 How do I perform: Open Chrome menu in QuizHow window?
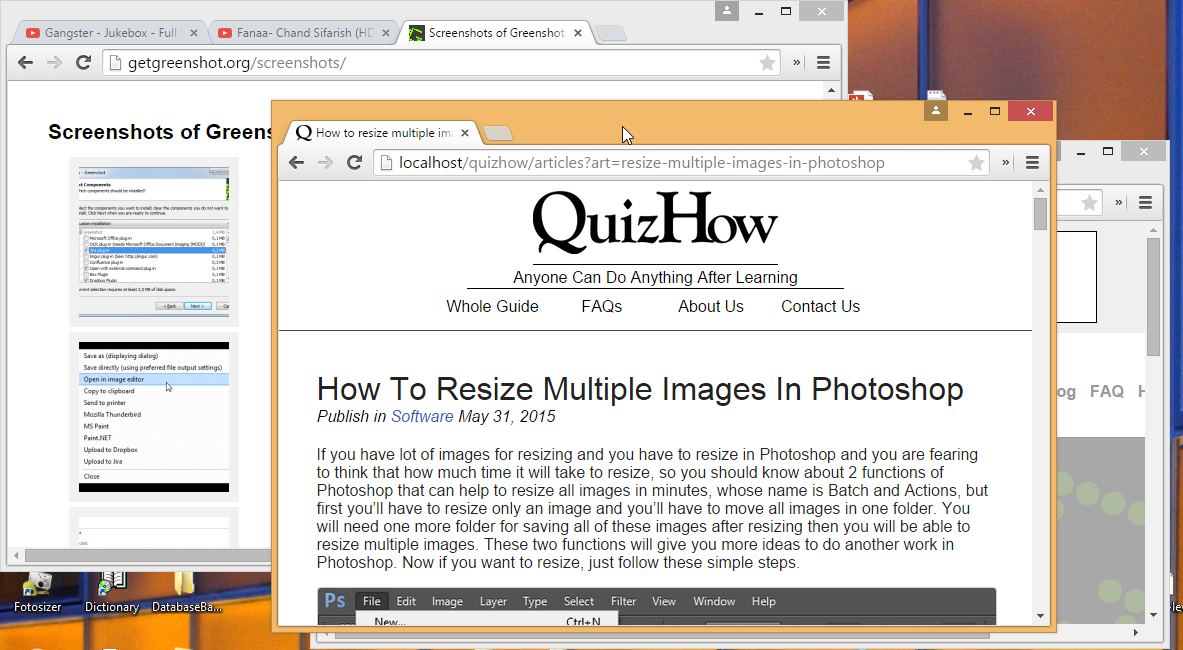pos(1032,163)
